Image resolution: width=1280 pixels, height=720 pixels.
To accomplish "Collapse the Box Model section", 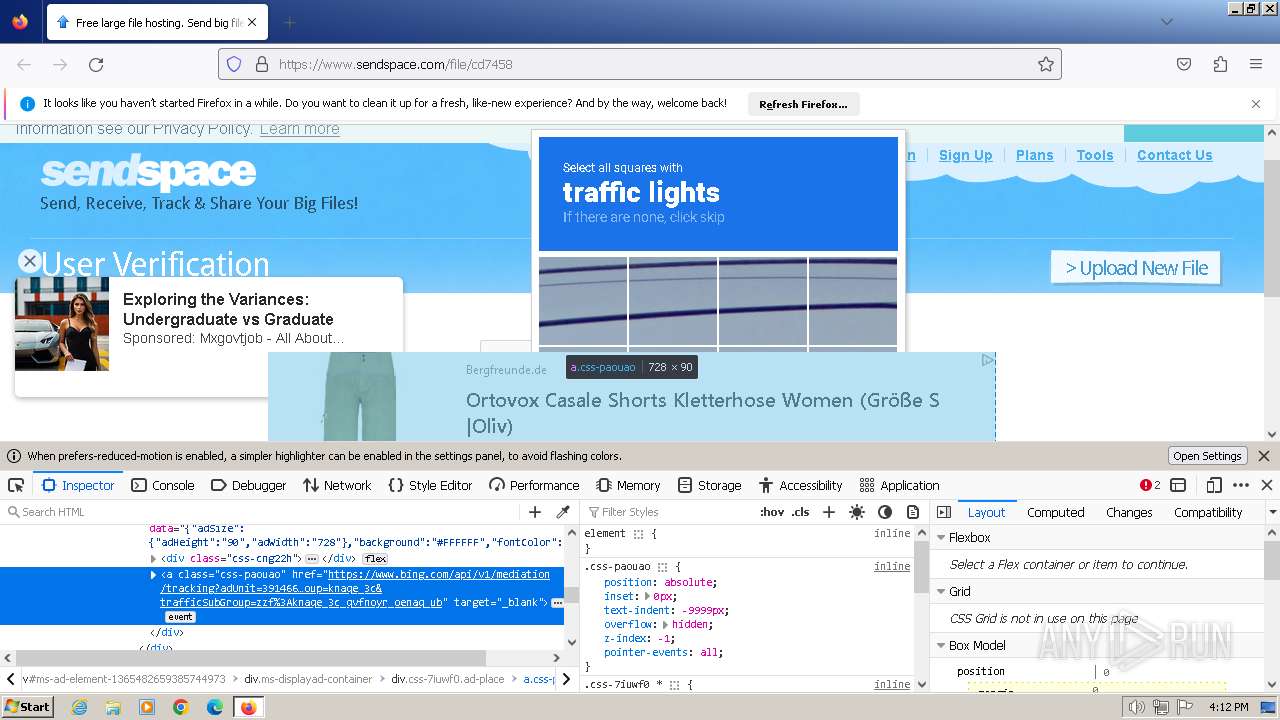I will click(x=941, y=645).
